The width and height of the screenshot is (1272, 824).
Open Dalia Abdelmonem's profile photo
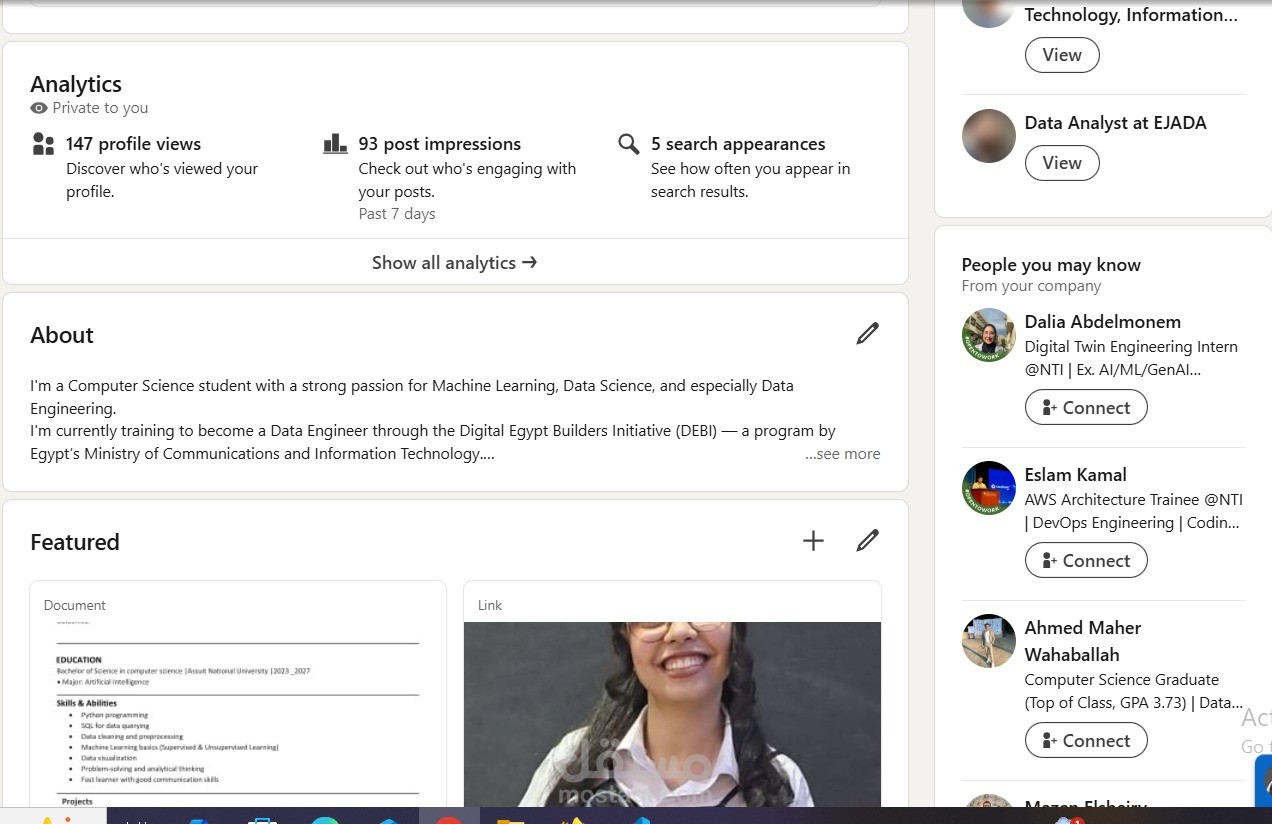click(x=988, y=335)
